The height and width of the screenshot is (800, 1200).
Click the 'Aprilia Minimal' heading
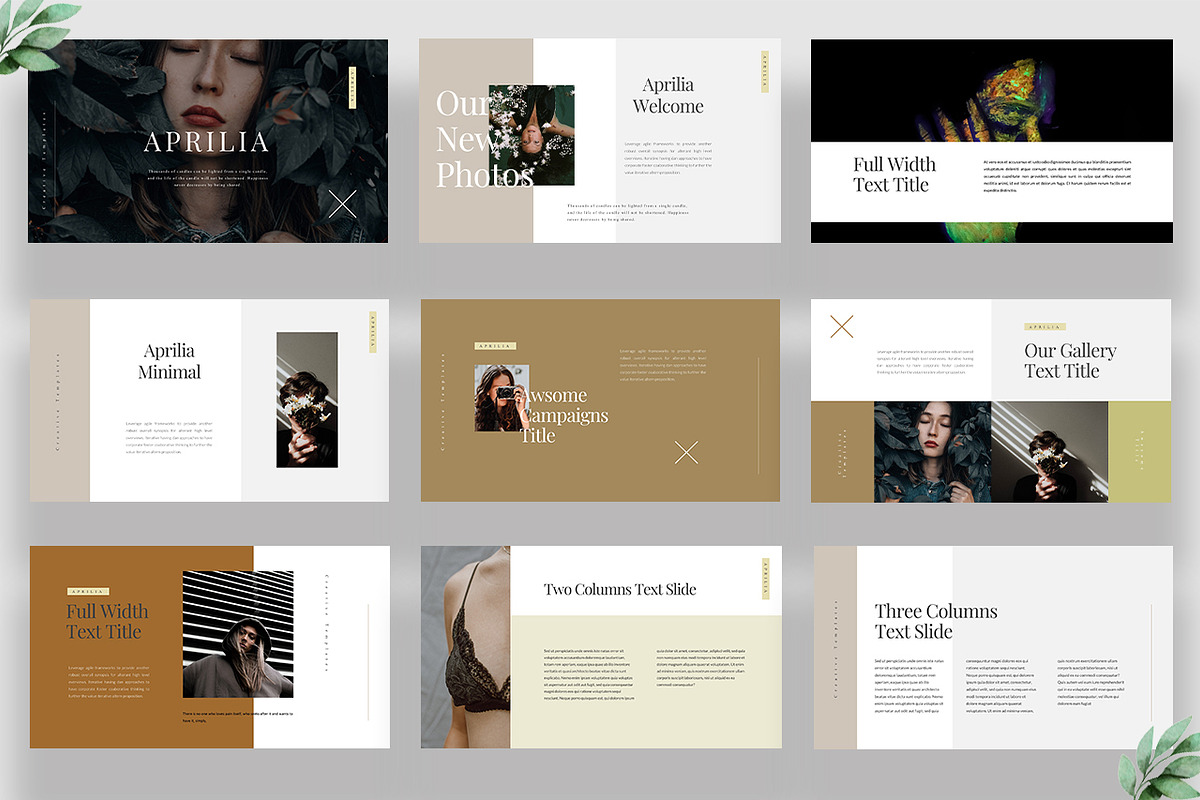pyautogui.click(x=170, y=361)
